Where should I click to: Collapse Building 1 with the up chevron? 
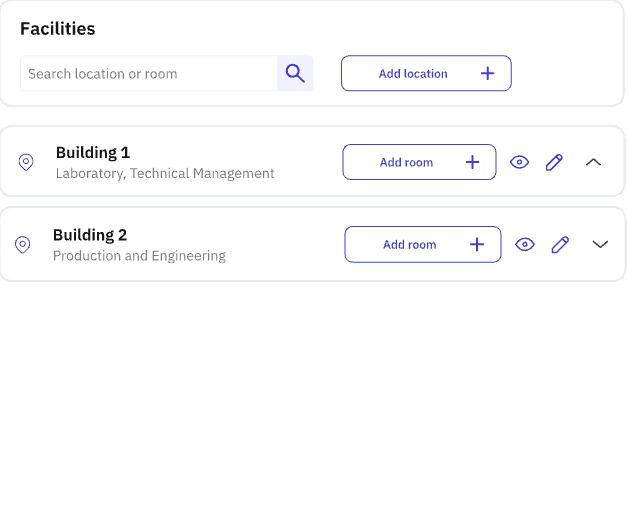(x=593, y=162)
